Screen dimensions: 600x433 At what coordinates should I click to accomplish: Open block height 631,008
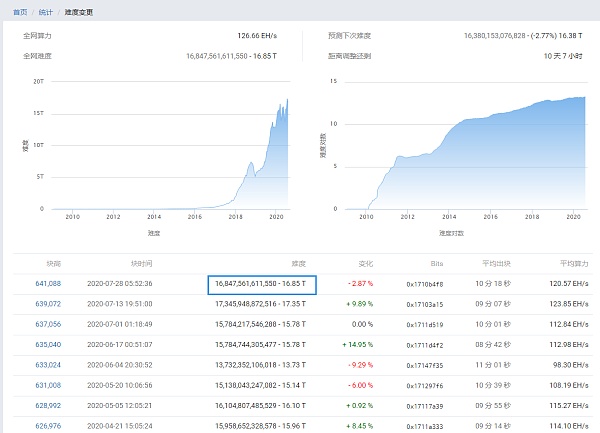pyautogui.click(x=47, y=384)
